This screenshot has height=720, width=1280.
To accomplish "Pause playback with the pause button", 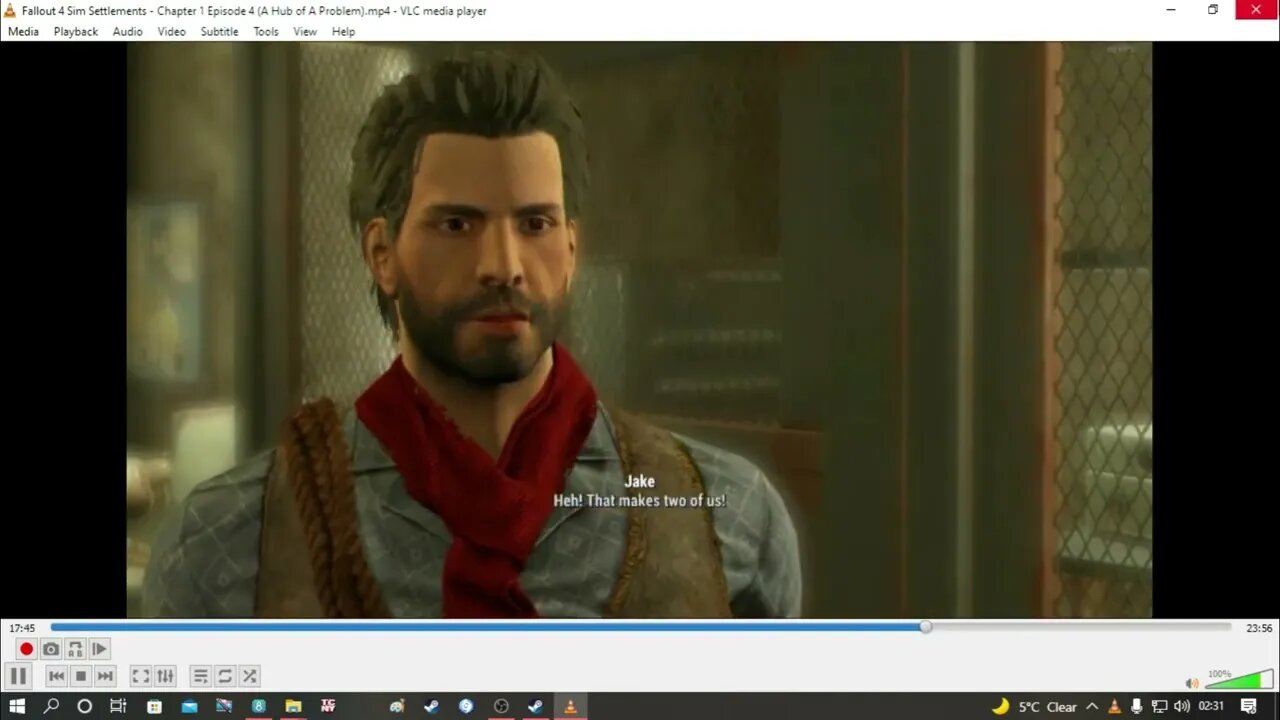I will (x=18, y=676).
